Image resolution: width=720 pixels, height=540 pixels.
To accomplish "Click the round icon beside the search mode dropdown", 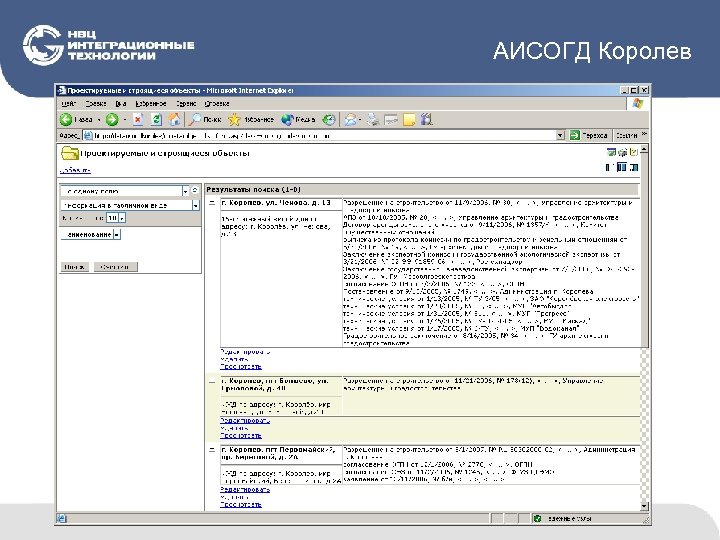I will coord(195,190).
